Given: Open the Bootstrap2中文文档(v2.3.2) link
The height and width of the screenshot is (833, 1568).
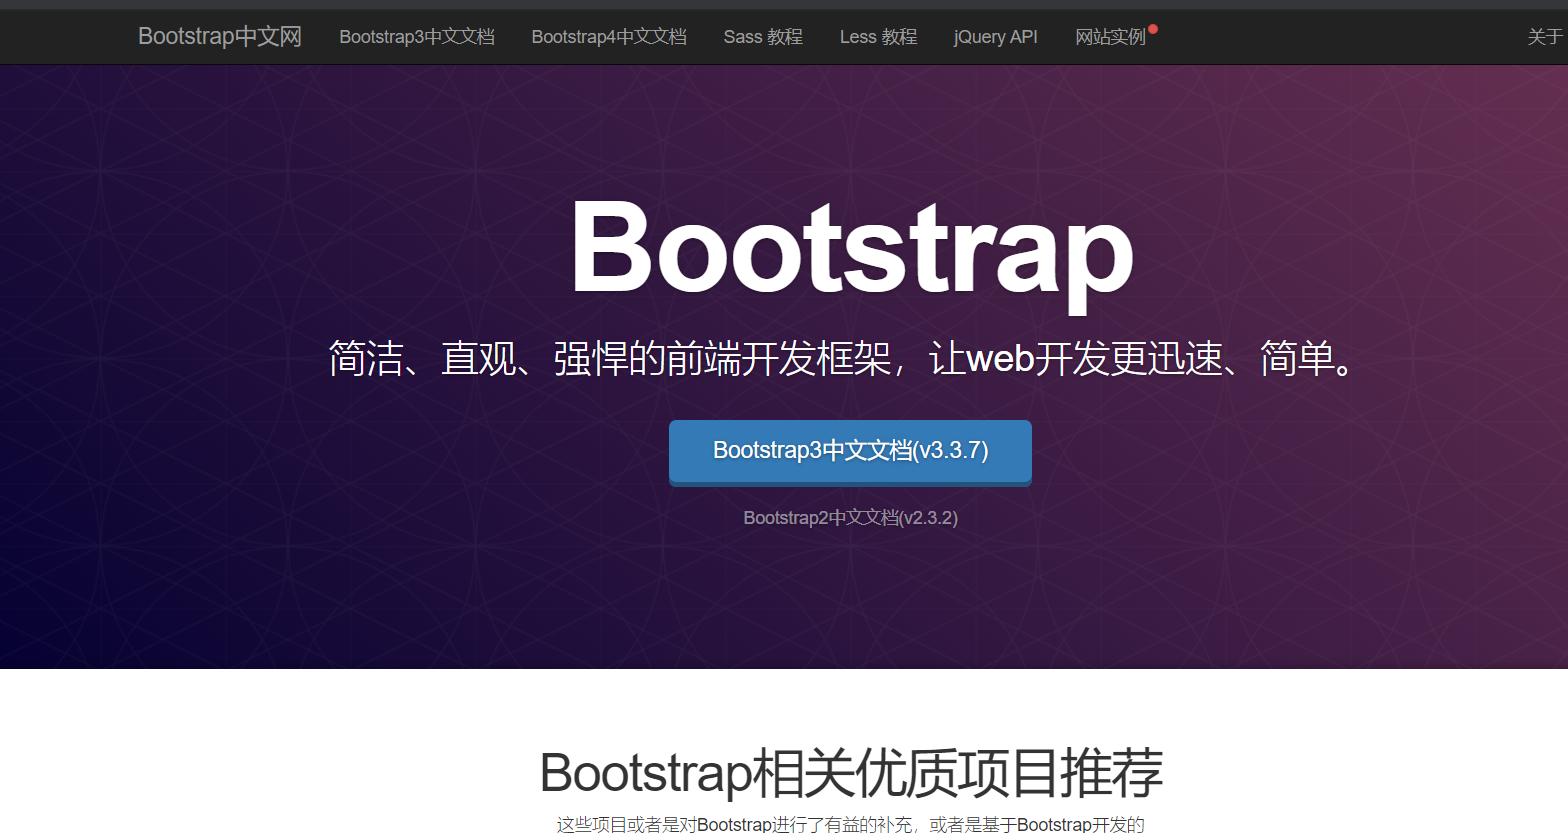Looking at the screenshot, I should pyautogui.click(x=851, y=518).
